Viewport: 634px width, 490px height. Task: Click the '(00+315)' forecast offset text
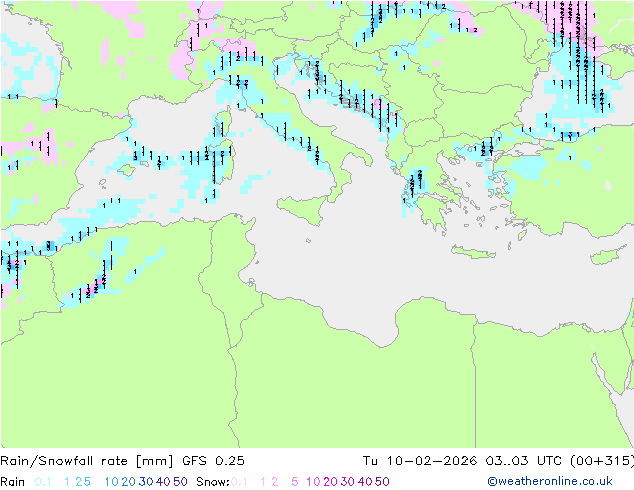[x=602, y=461]
